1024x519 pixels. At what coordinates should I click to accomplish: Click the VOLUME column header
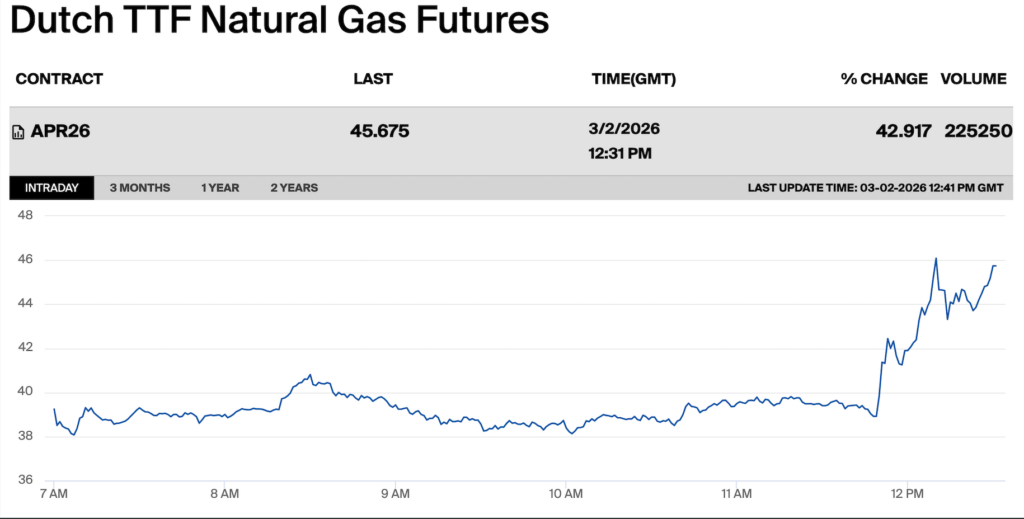click(973, 79)
